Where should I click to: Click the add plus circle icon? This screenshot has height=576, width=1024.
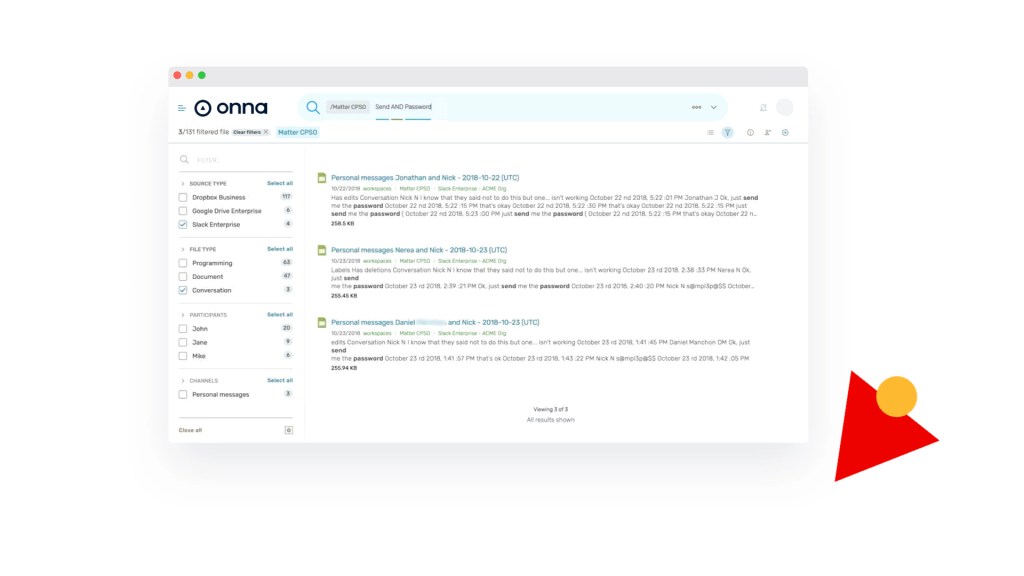[785, 133]
